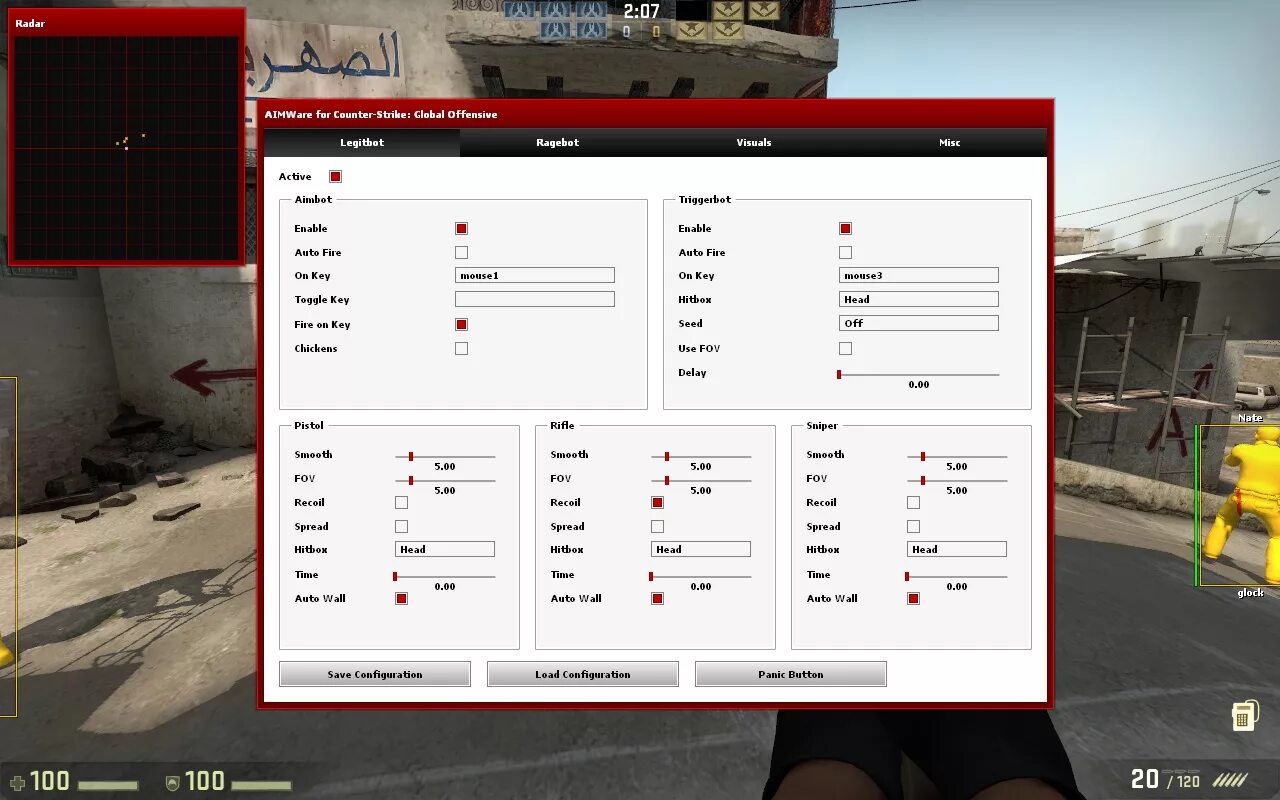Viewport: 1280px width, 800px height.
Task: Click the Radar window title
Action: coord(30,23)
